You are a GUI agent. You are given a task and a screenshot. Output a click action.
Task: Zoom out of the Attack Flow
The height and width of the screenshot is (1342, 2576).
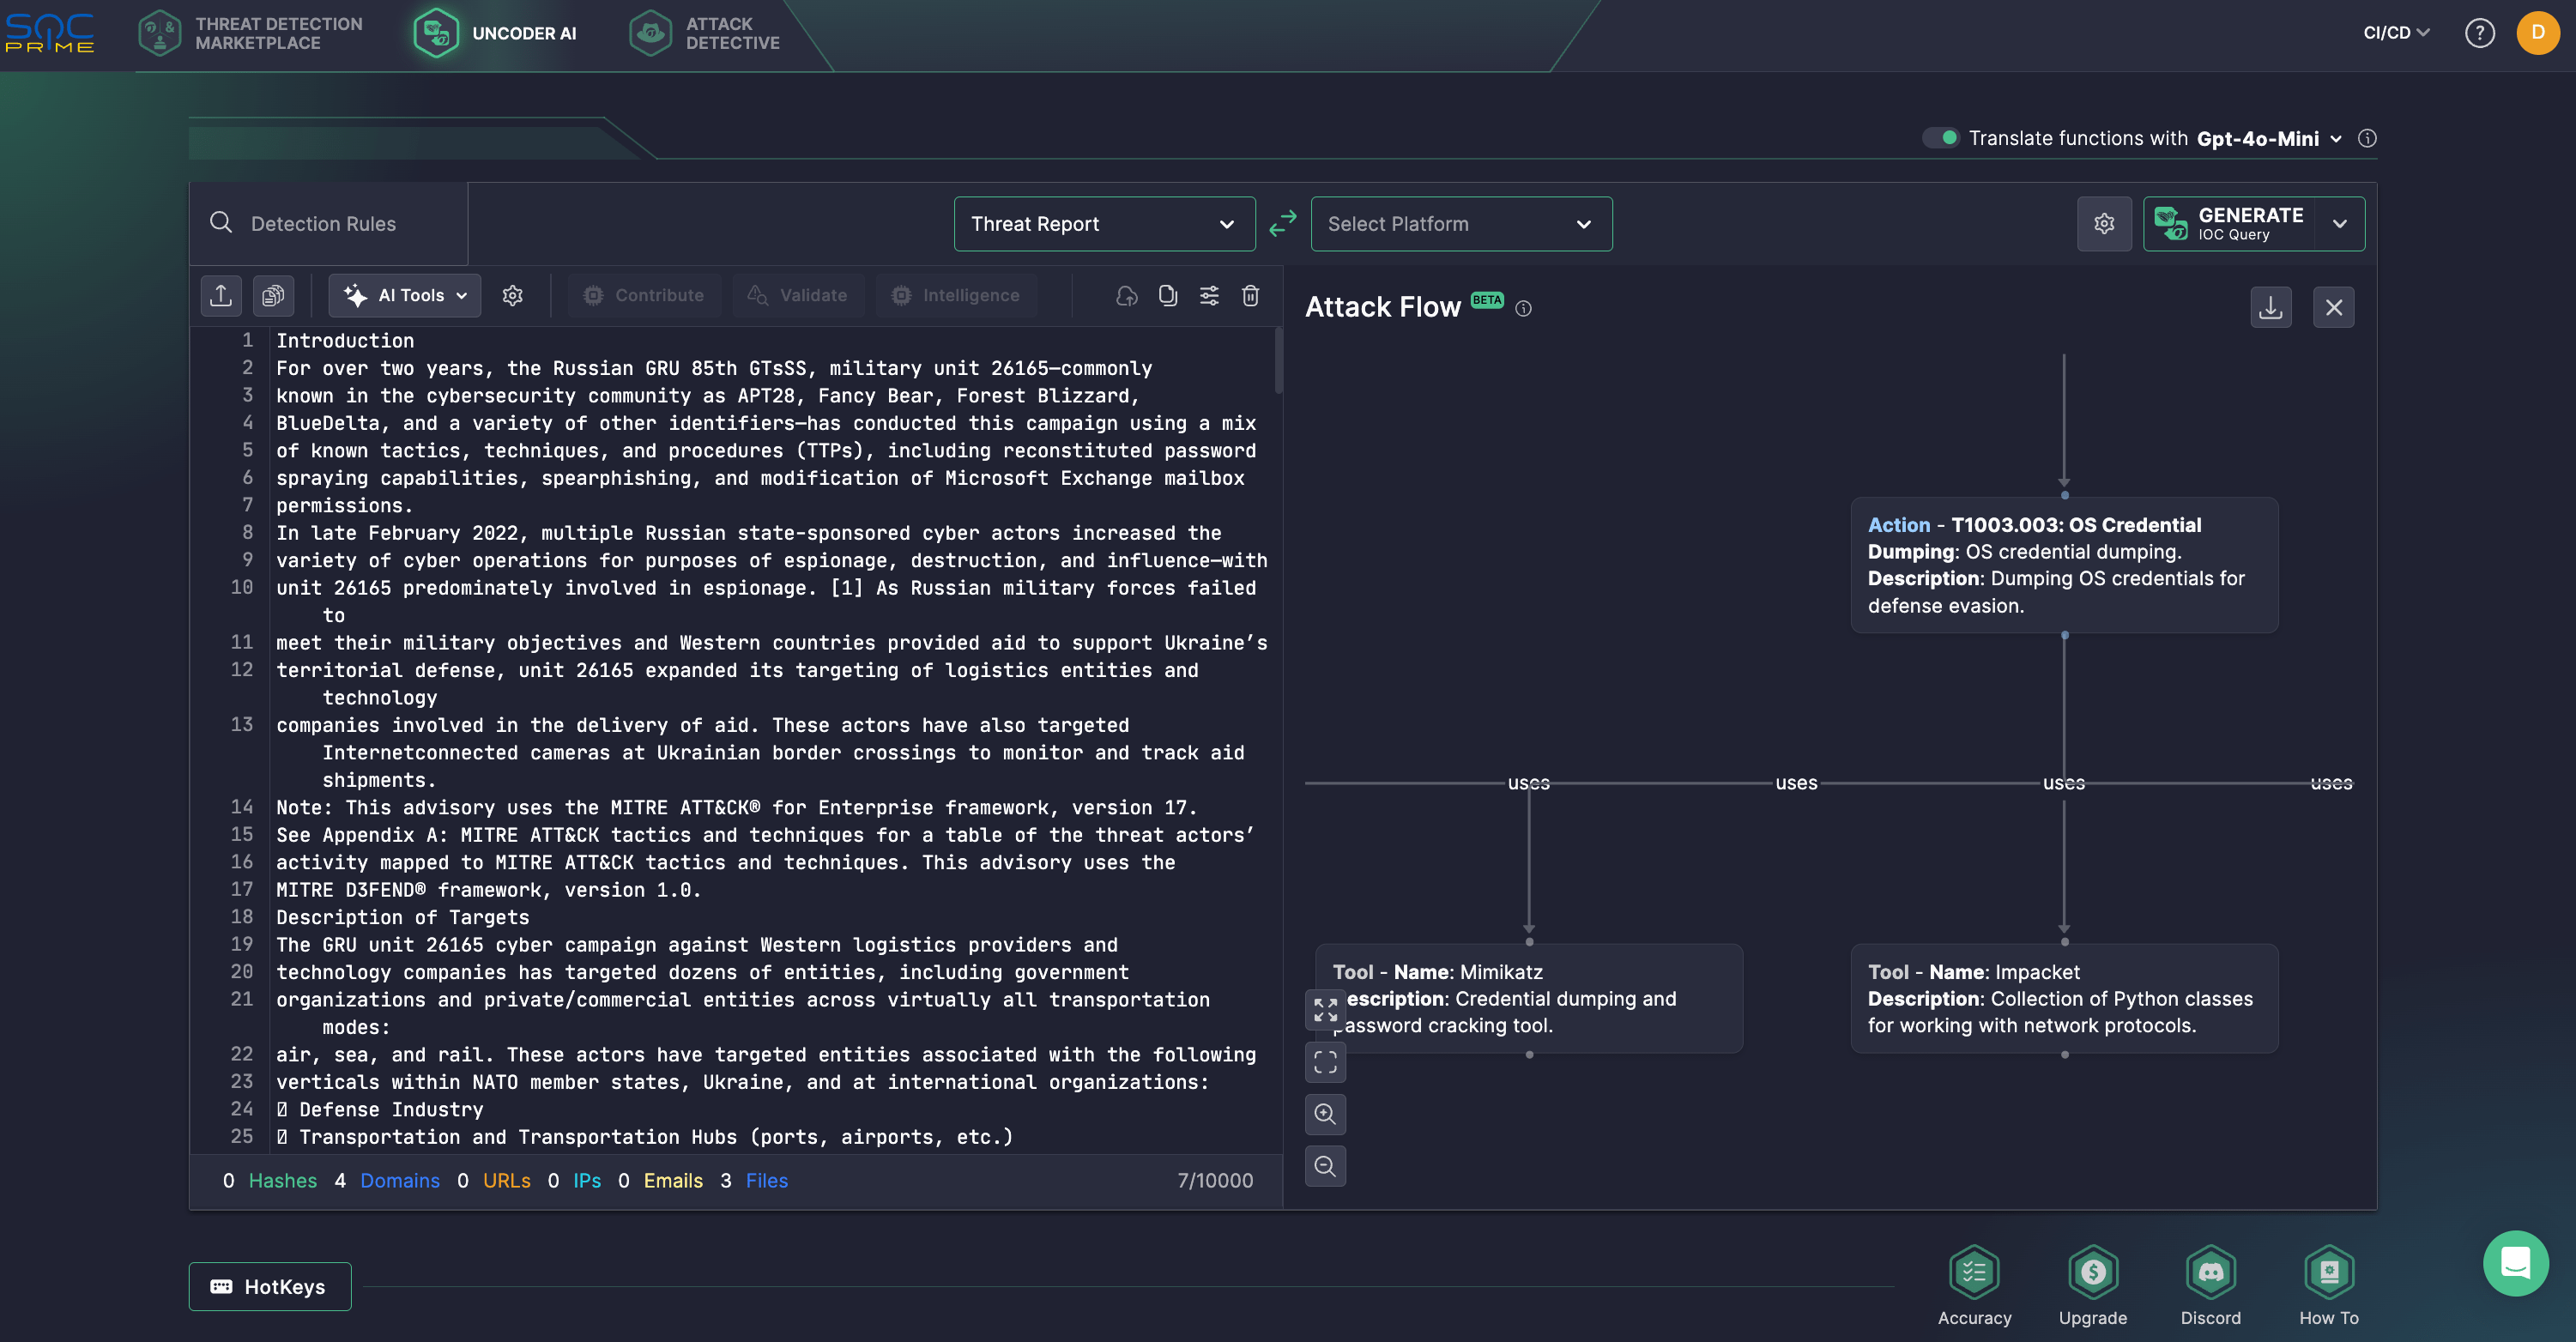(x=1325, y=1166)
